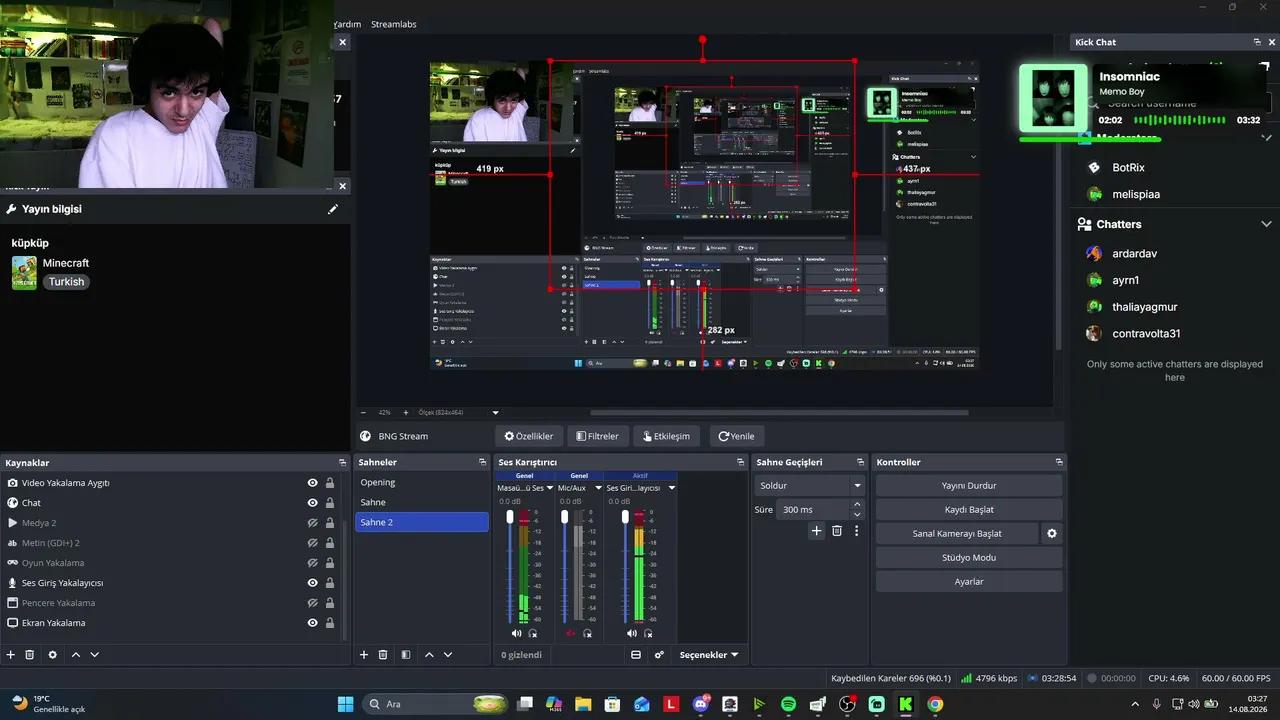Collapse the Moderators list chevron
Image resolution: width=1280 pixels, height=720 pixels.
click(1267, 138)
